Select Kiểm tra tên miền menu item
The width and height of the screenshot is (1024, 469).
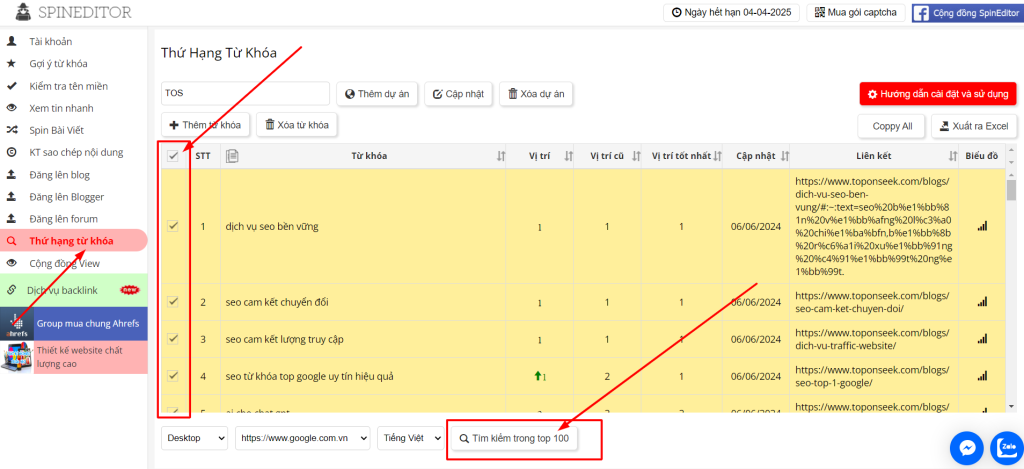click(68, 86)
